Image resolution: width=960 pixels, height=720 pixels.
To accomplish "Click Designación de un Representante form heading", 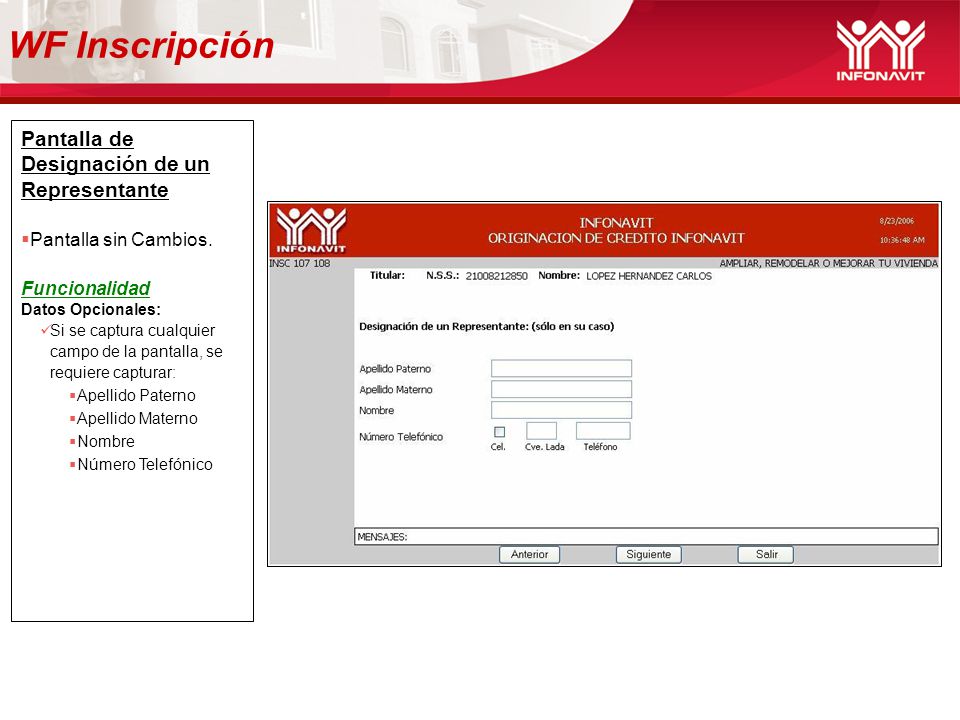I will coord(487,326).
